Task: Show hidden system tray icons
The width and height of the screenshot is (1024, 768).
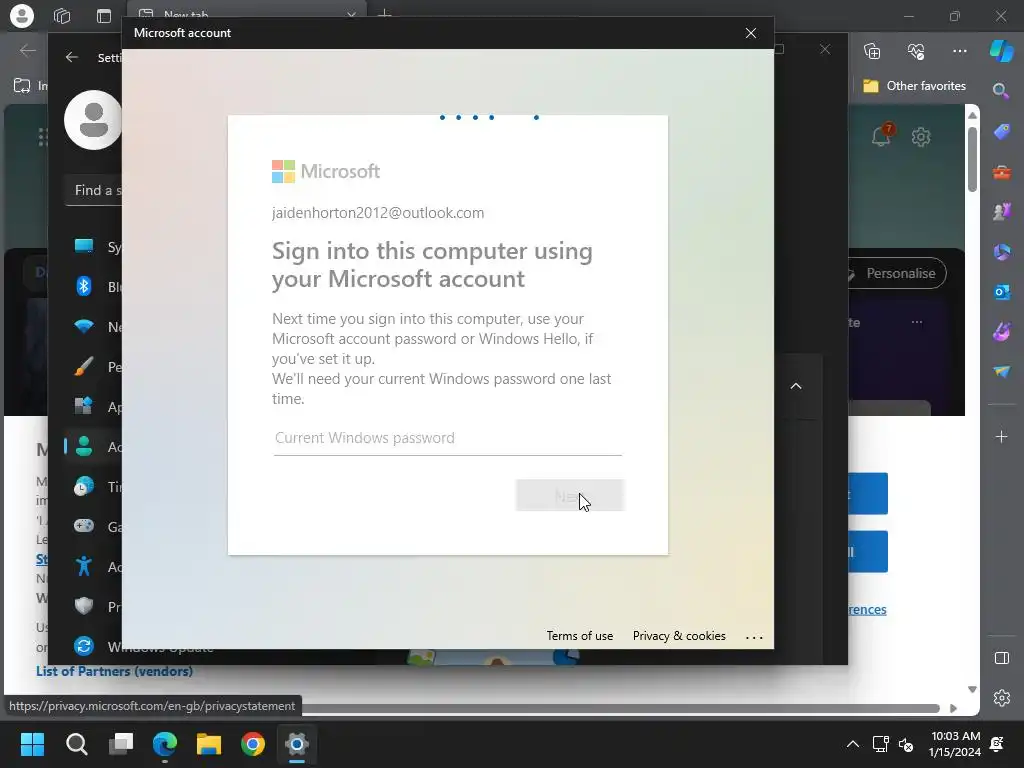Action: pyautogui.click(x=853, y=744)
